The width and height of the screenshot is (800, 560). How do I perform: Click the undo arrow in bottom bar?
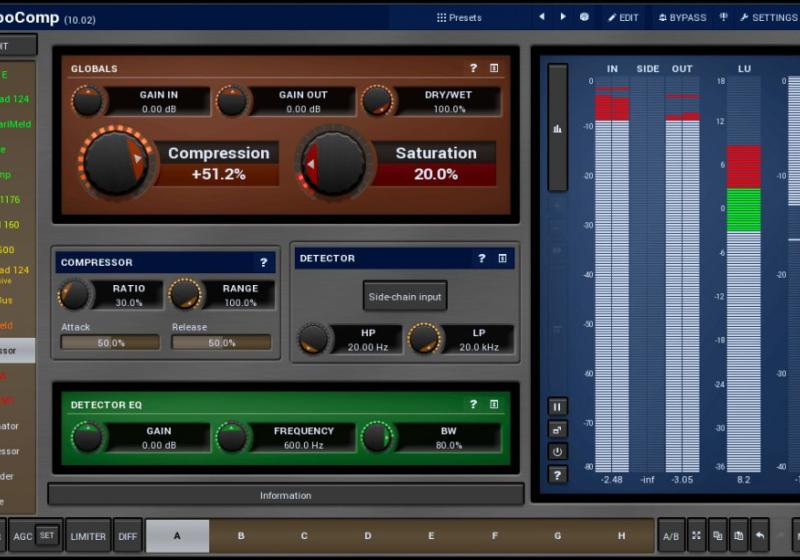(760, 536)
